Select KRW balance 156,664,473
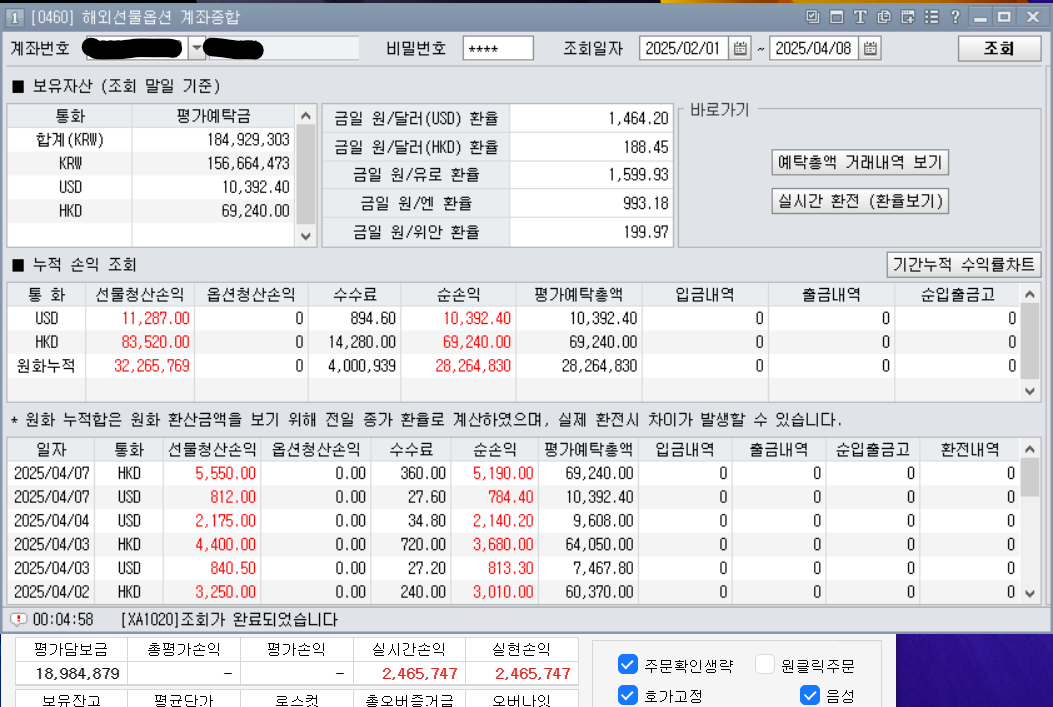This screenshot has height=707, width=1053. [248, 163]
